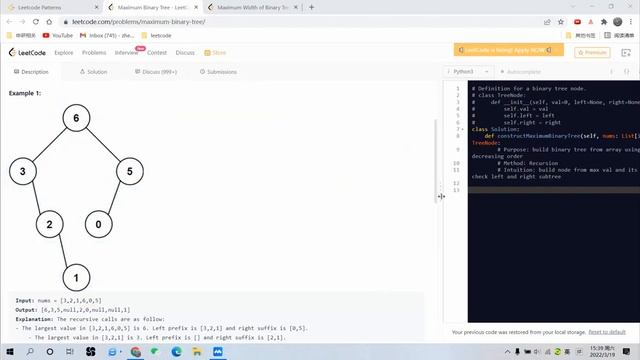
Task: Open the Store link
Action: click(x=215, y=53)
